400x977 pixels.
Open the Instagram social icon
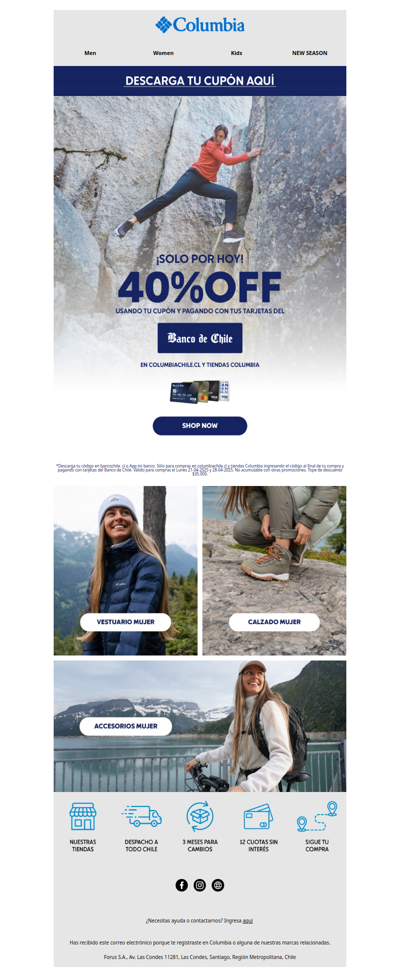[x=199, y=885]
